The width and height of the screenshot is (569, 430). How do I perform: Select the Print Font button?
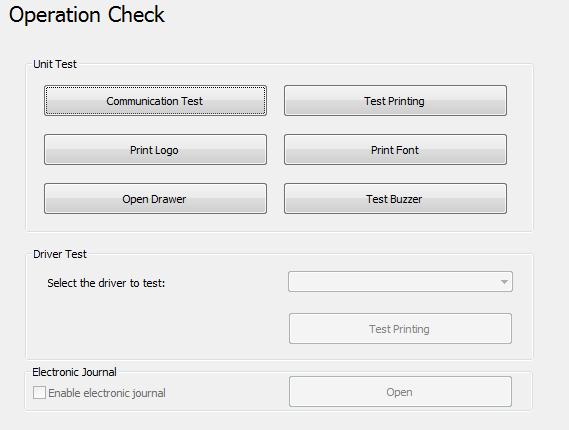tap(395, 150)
